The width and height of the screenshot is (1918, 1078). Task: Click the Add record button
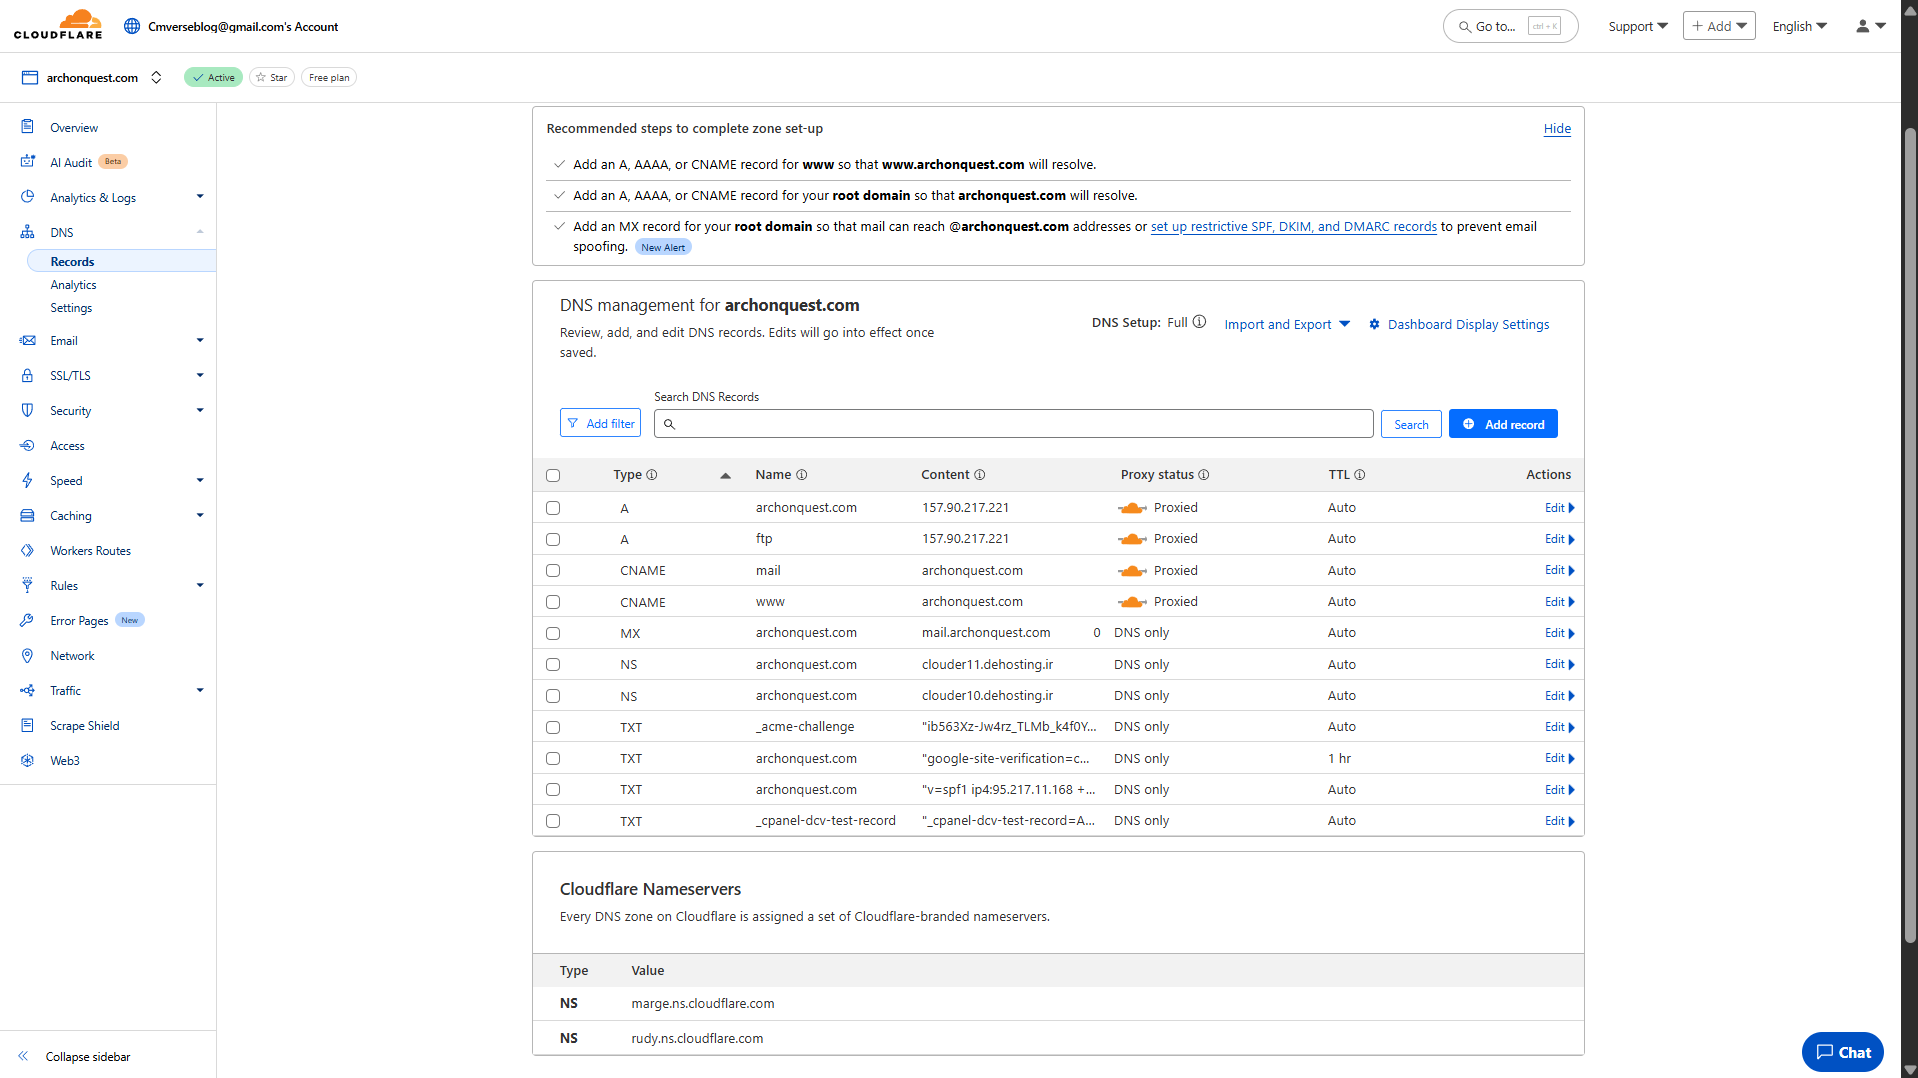1502,424
